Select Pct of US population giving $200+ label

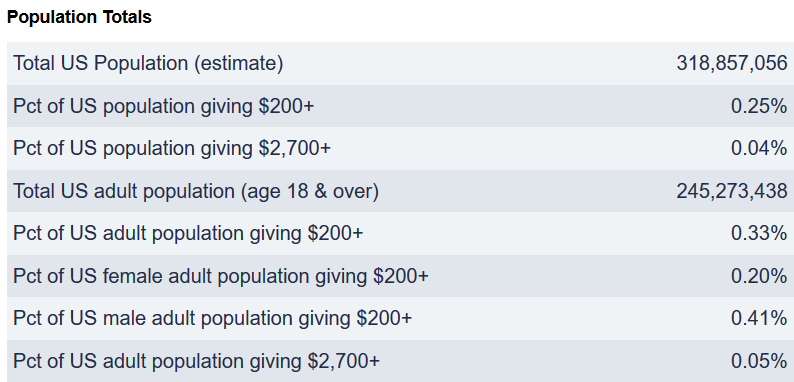point(163,106)
